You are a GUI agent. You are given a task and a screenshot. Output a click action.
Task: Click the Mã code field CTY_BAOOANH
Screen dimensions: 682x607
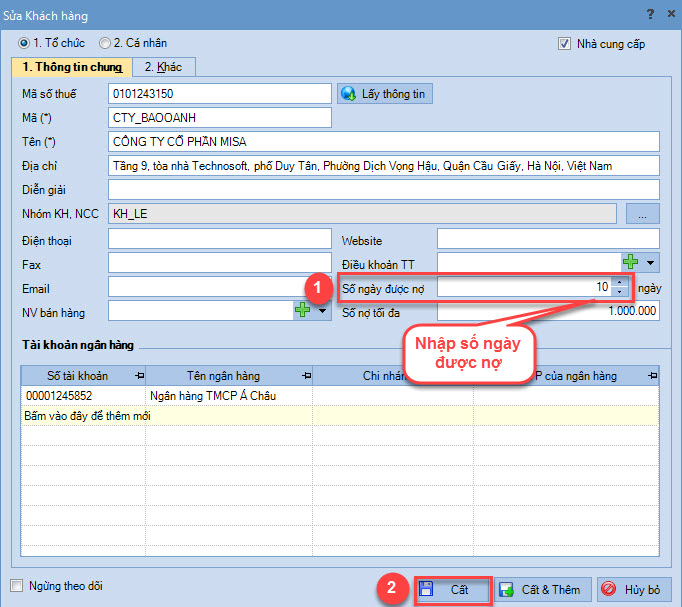click(220, 118)
